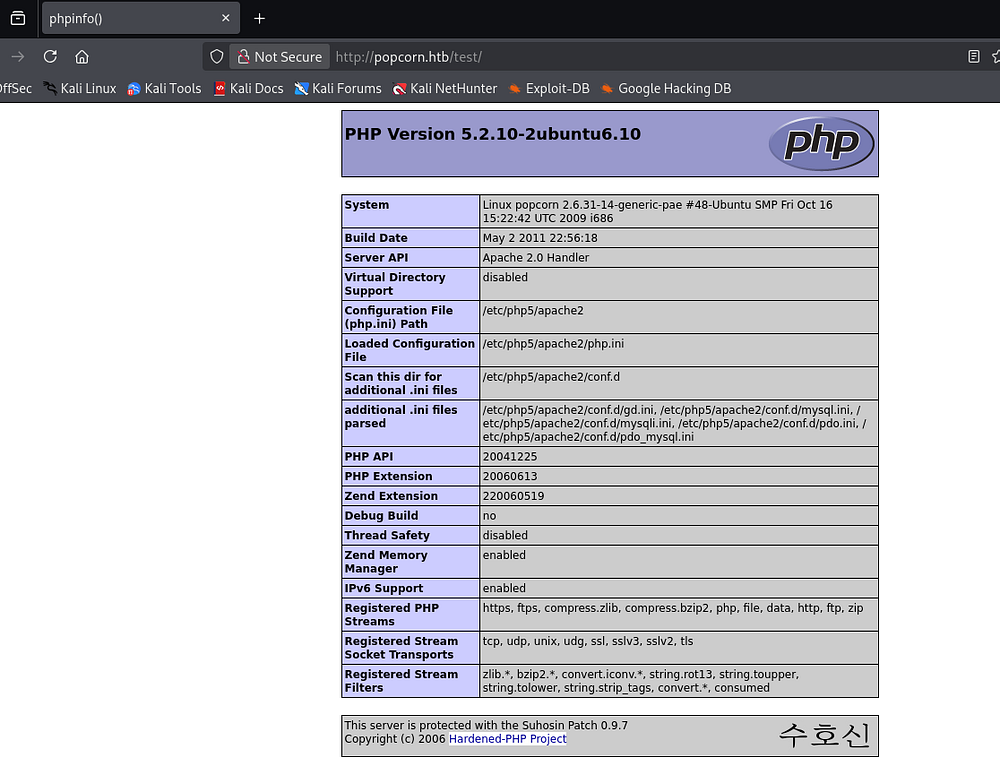Viewport: 1000px width, 765px height.
Task: Open the Kali Tools bookmark
Action: click(165, 88)
